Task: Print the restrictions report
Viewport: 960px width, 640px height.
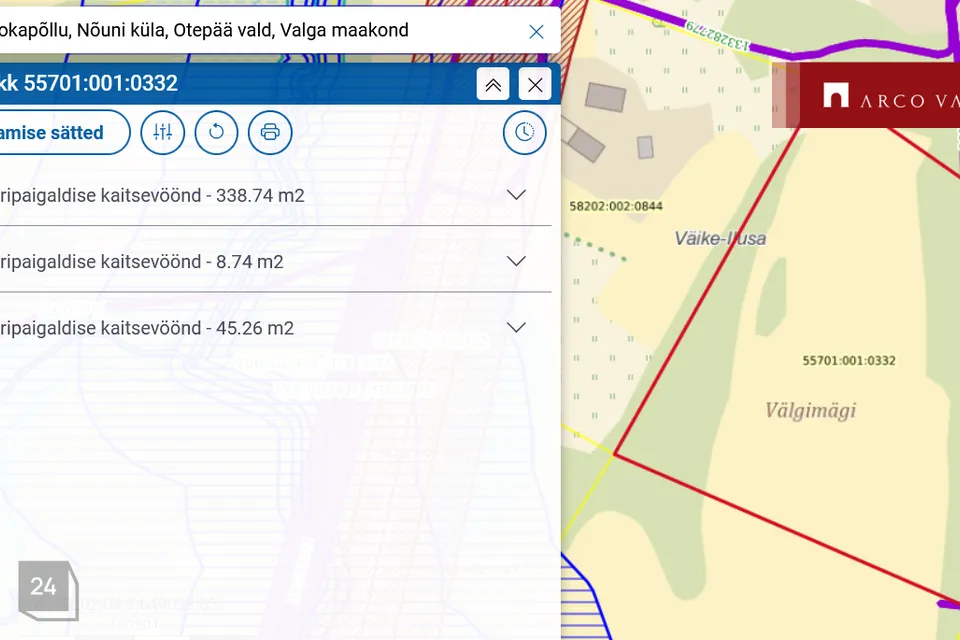Action: point(270,132)
